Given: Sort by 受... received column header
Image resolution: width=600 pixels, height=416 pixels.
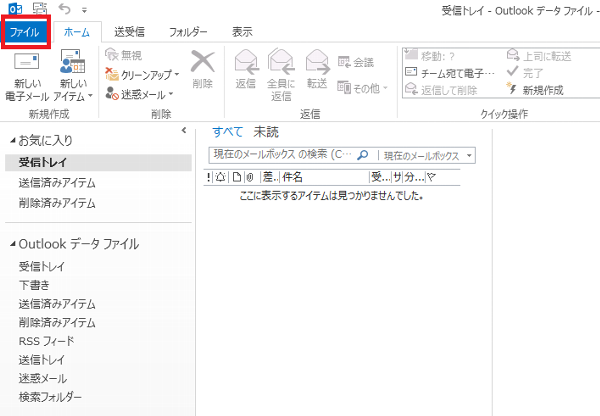Looking at the screenshot, I should [381, 177].
